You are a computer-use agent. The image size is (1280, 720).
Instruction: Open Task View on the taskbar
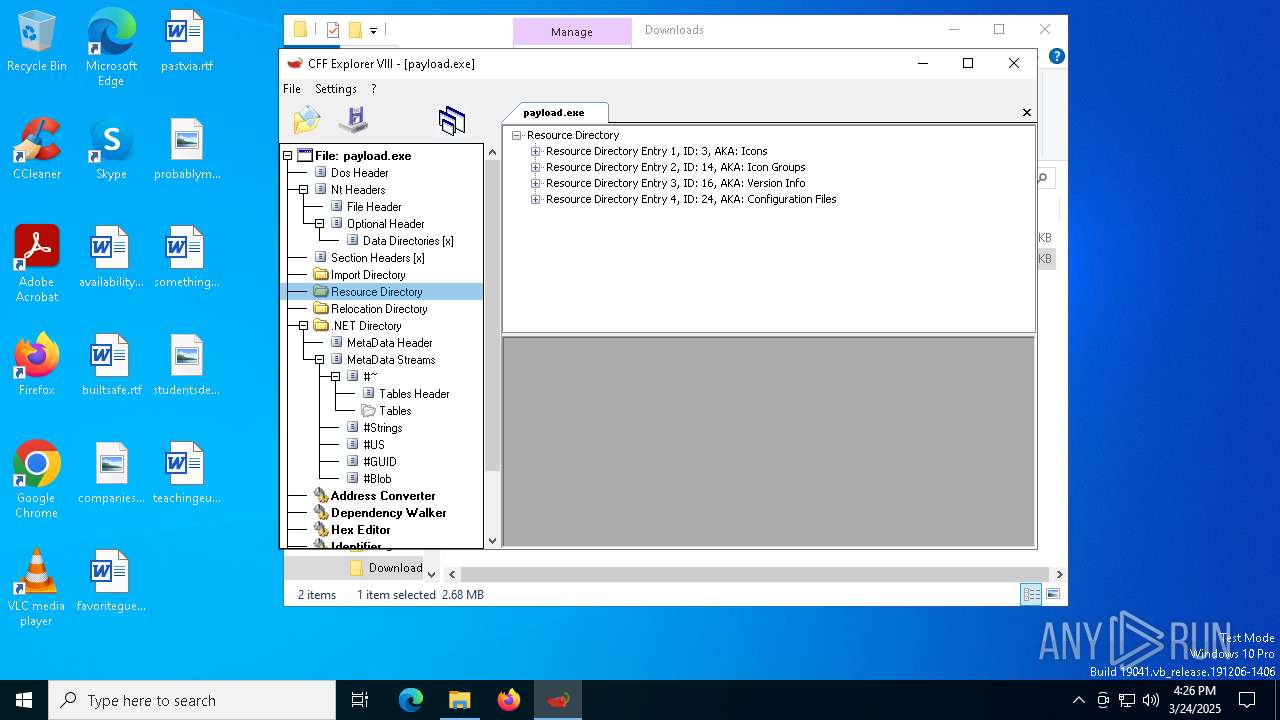click(x=360, y=700)
